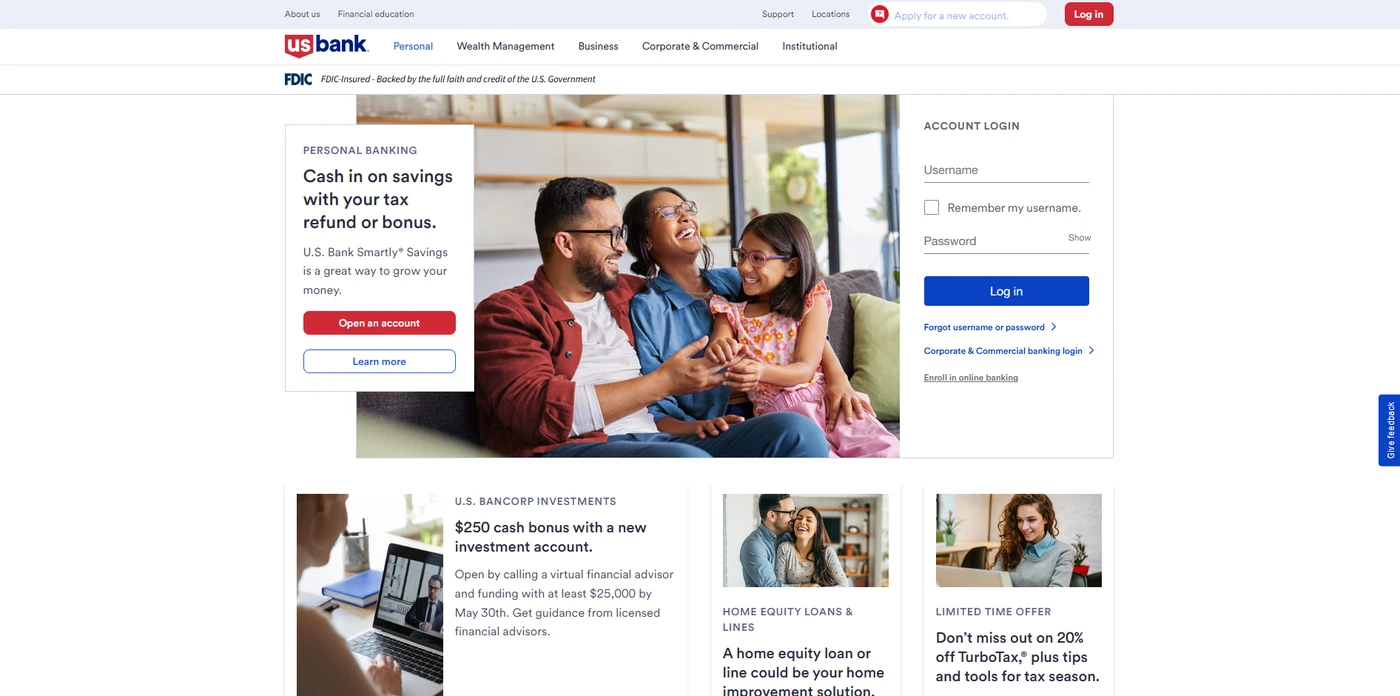Click chevron next to Forgot username or password
Viewport: 1400px width, 696px height.
click(x=1054, y=327)
